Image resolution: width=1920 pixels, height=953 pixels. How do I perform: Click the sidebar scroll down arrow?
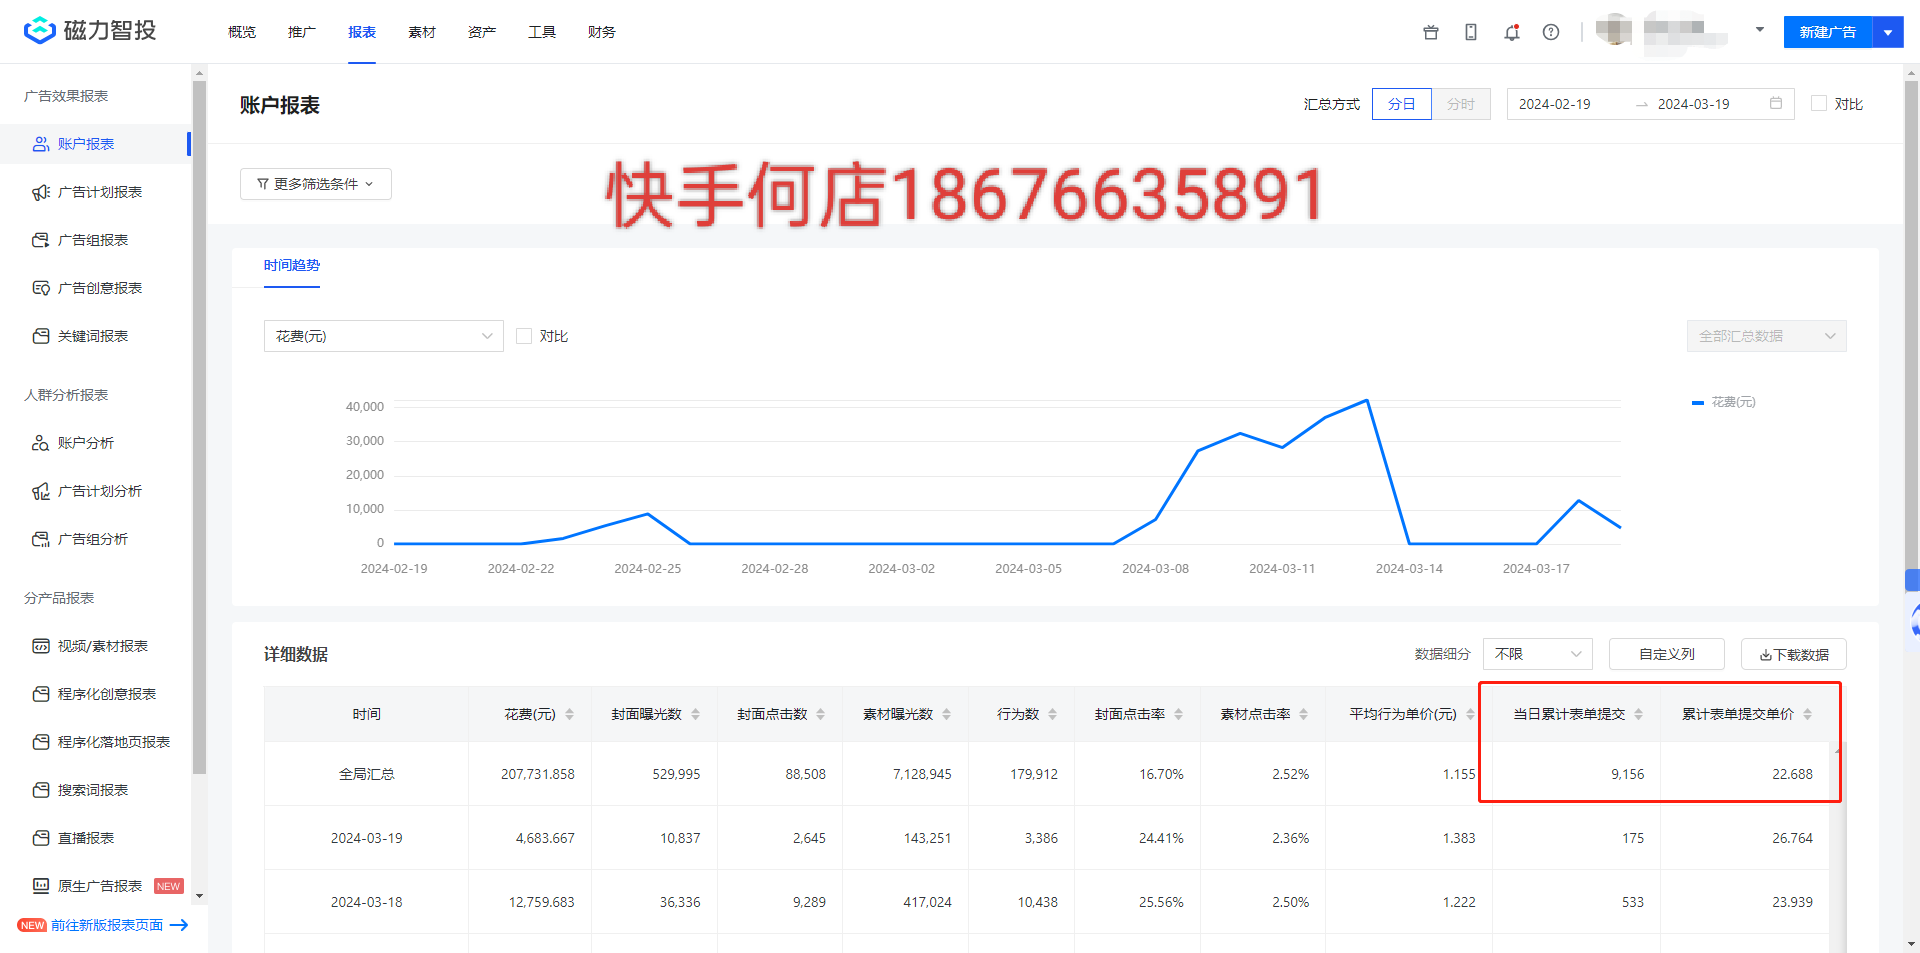[x=199, y=896]
